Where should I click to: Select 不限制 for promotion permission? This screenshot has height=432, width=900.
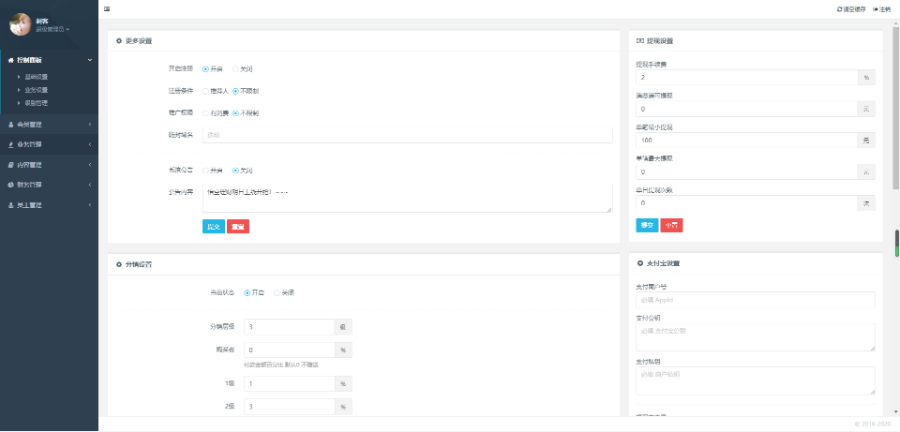tap(235, 113)
